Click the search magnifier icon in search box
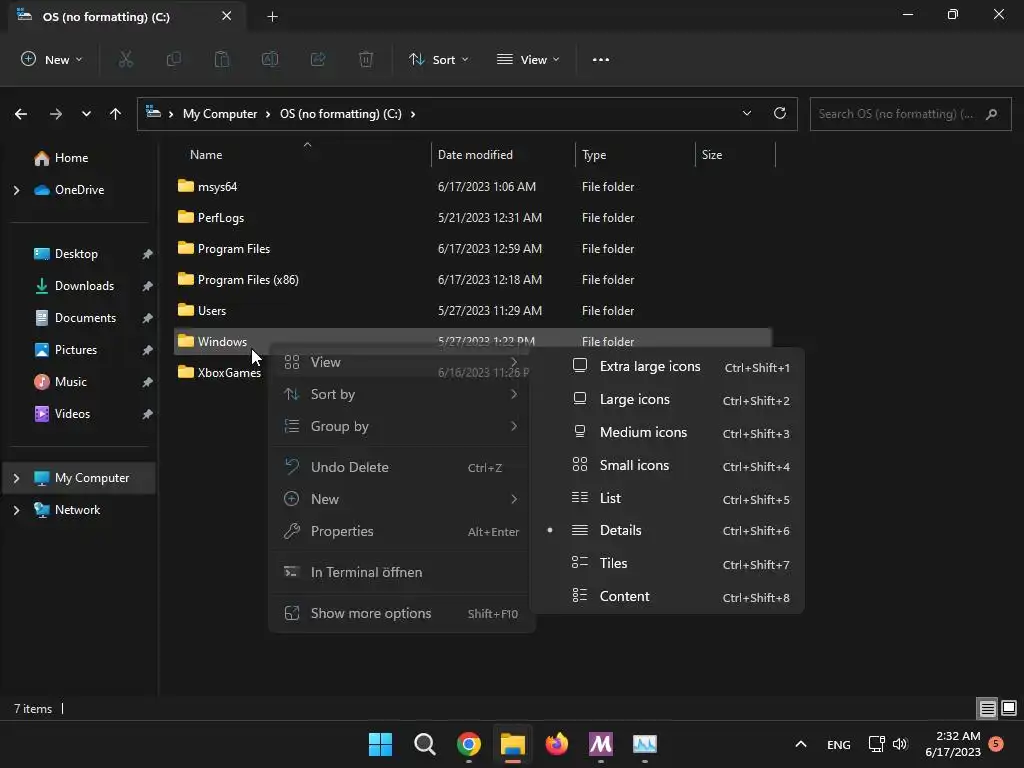Viewport: 1024px width, 768px height. 991,114
